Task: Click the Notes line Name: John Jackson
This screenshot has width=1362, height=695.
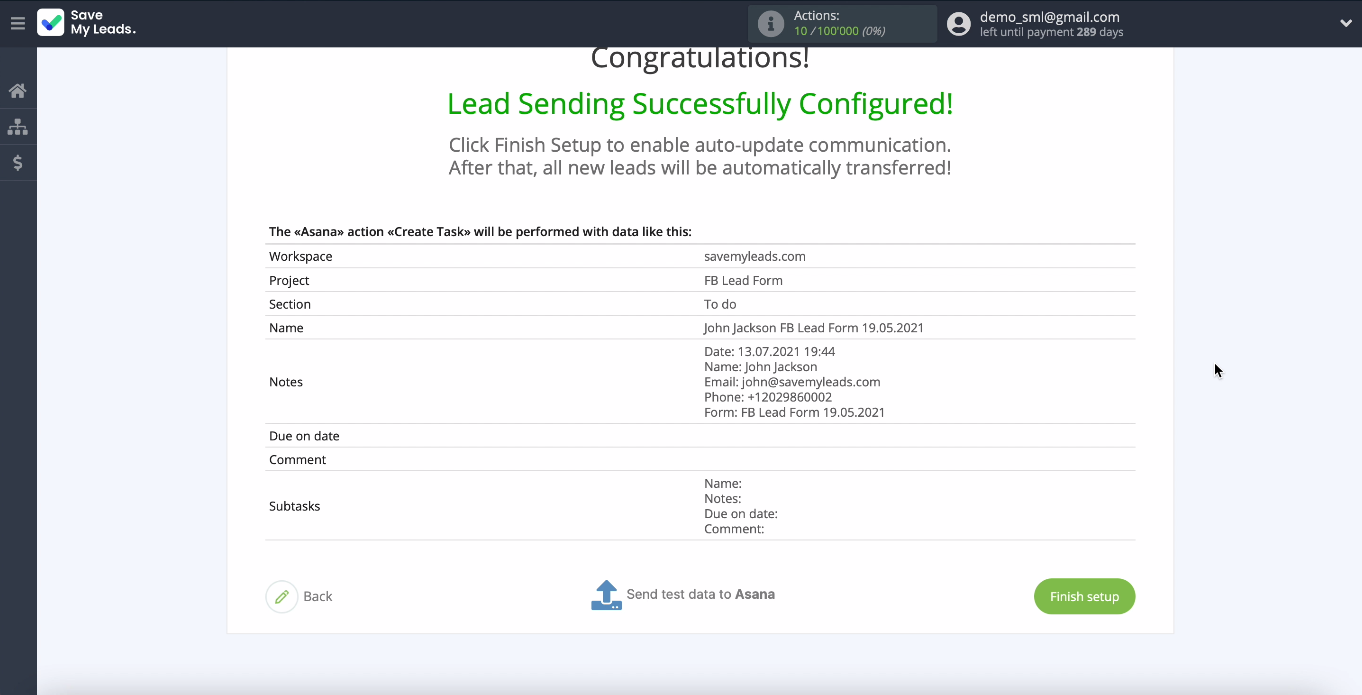Action: (x=760, y=367)
